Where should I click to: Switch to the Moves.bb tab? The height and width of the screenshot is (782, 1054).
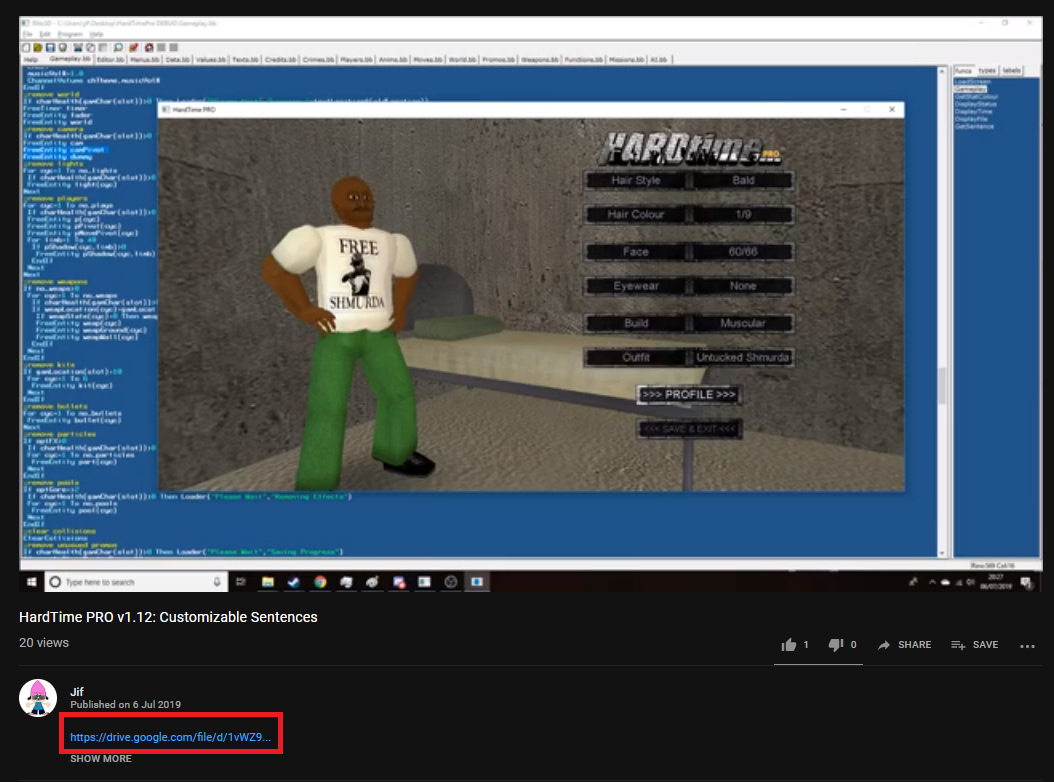pos(428,59)
